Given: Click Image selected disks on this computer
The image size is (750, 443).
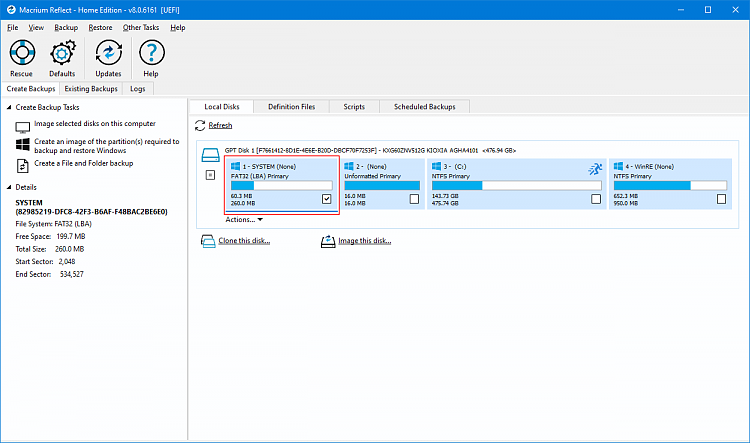Looking at the screenshot, I should pos(95,123).
